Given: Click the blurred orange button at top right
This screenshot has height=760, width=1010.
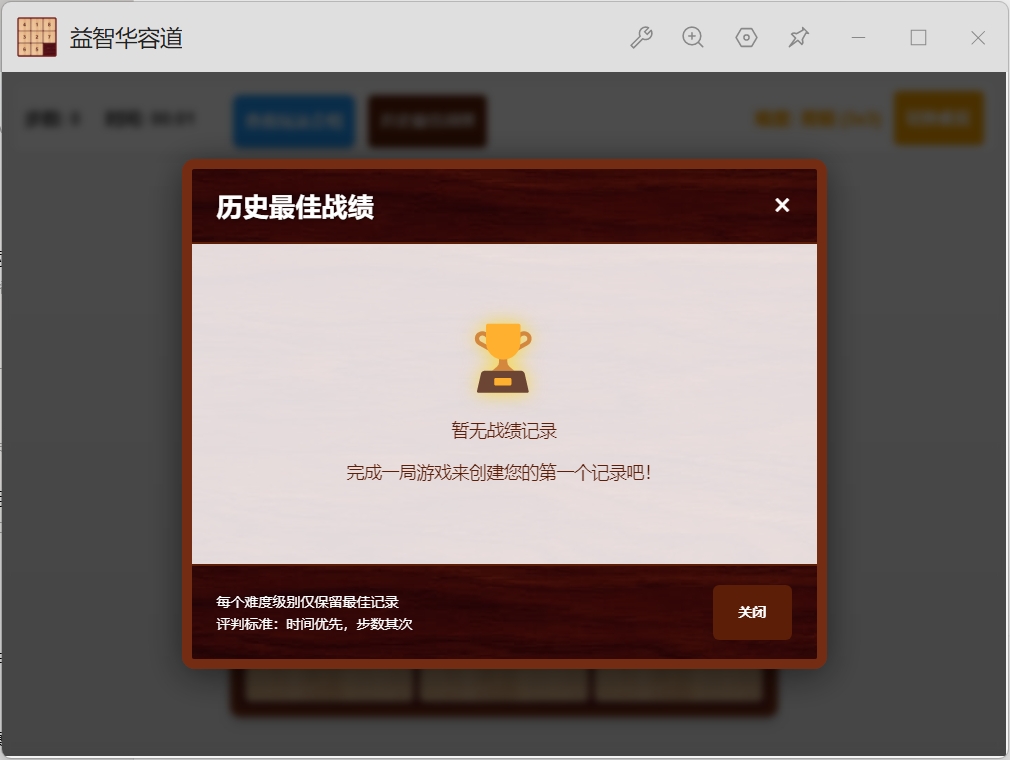Looking at the screenshot, I should (939, 118).
